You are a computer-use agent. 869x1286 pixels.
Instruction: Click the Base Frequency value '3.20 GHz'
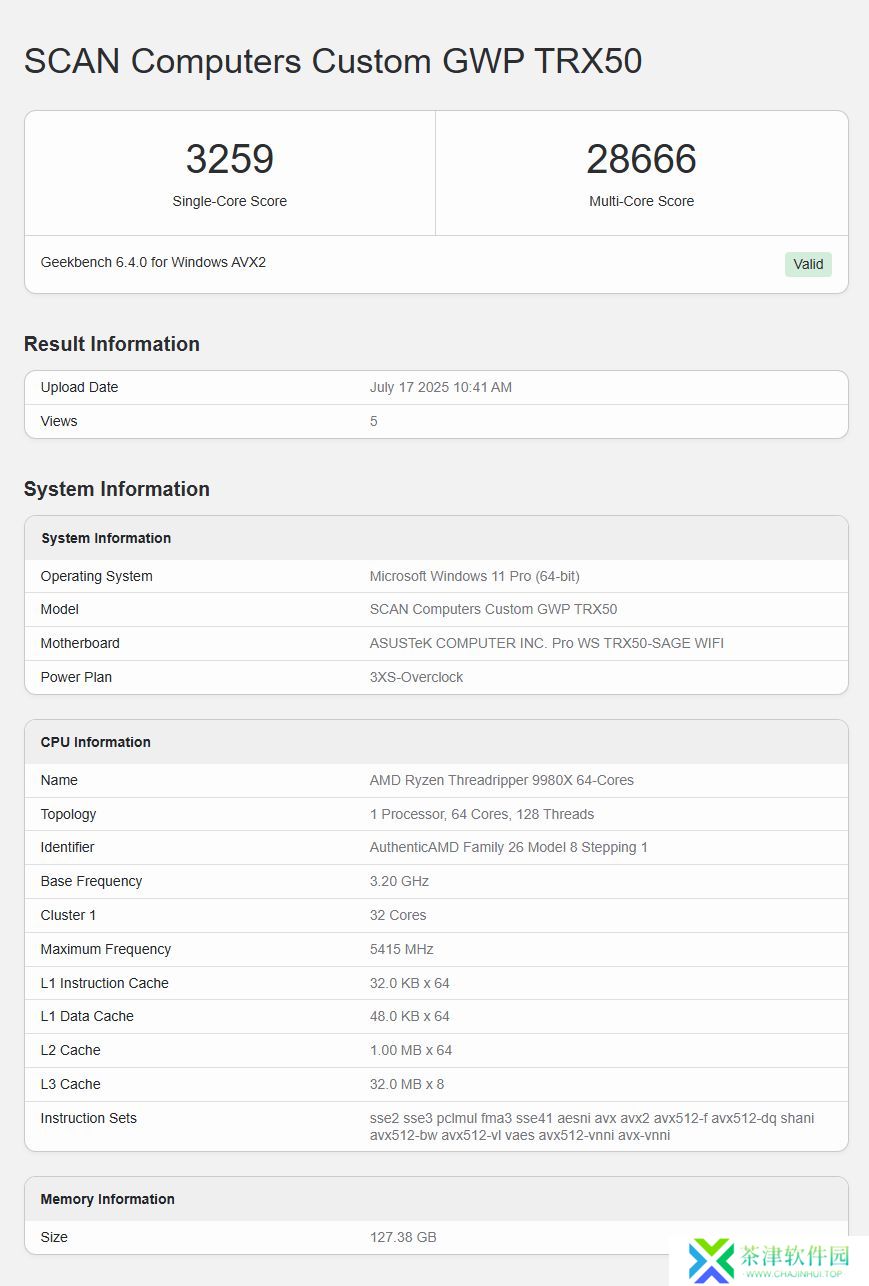pos(399,881)
